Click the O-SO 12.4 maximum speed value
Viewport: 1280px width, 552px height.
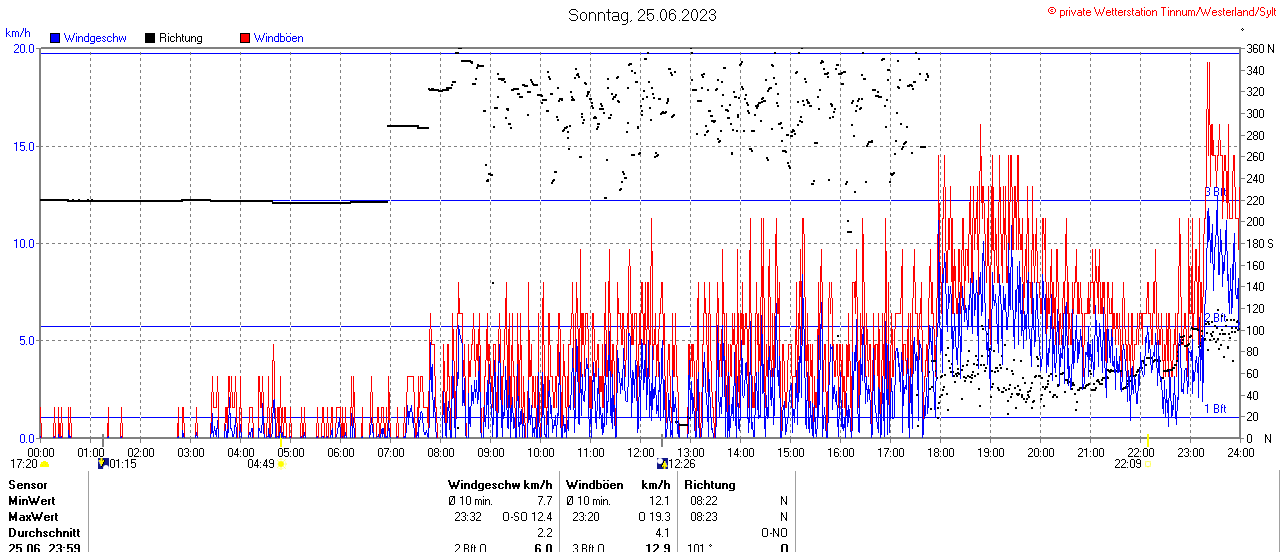[527, 517]
